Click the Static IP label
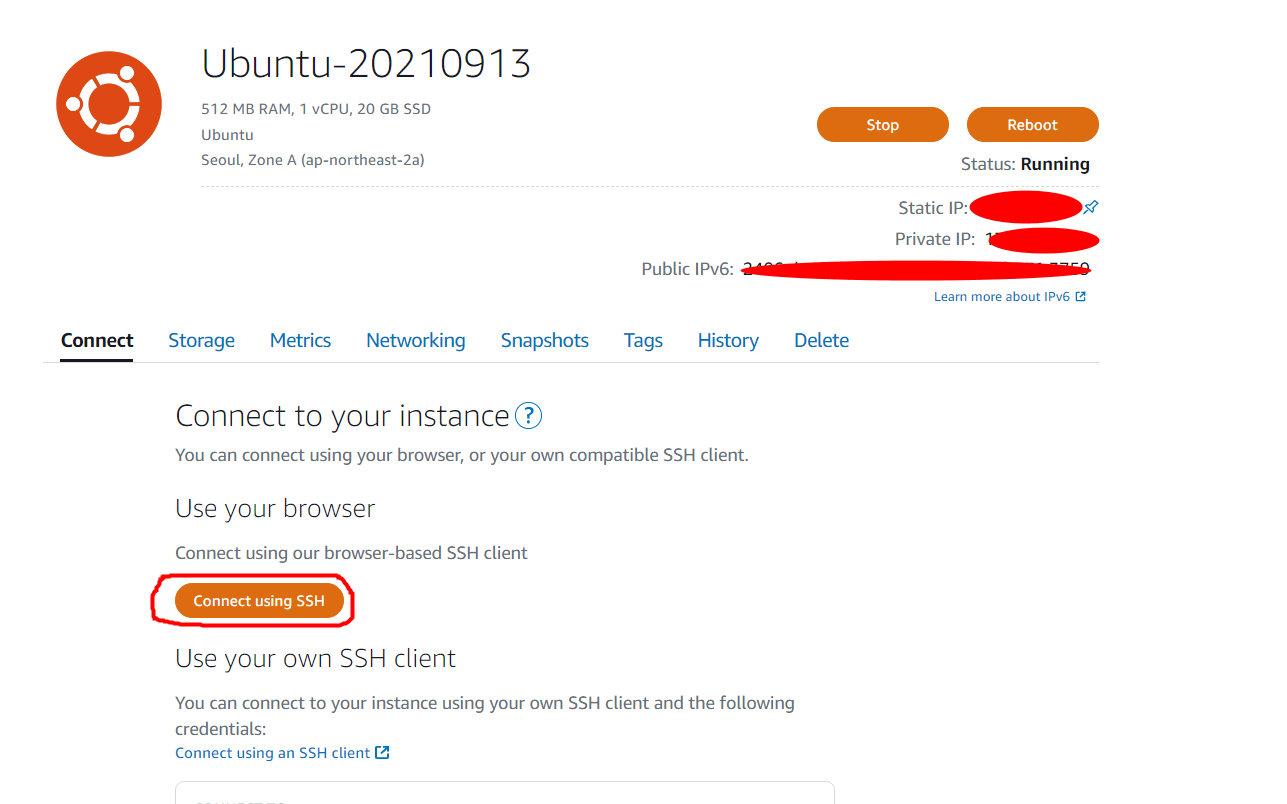 pos(933,208)
